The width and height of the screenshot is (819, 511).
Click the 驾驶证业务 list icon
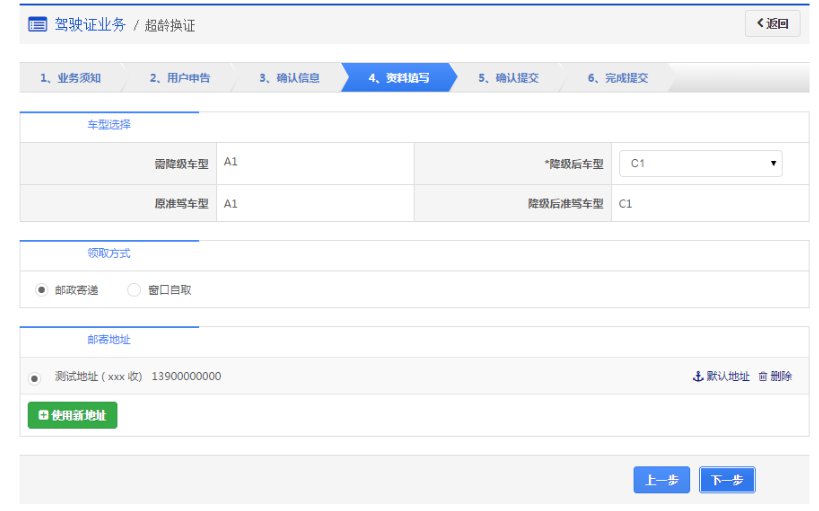pos(37,25)
